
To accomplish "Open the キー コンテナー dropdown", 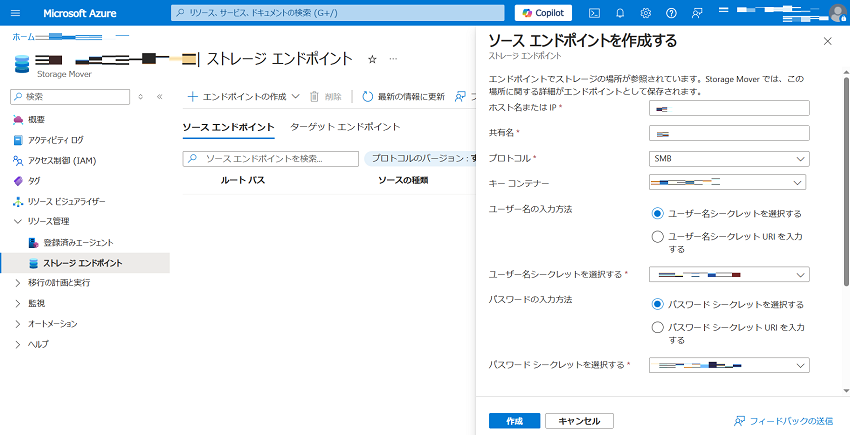I will pos(728,183).
